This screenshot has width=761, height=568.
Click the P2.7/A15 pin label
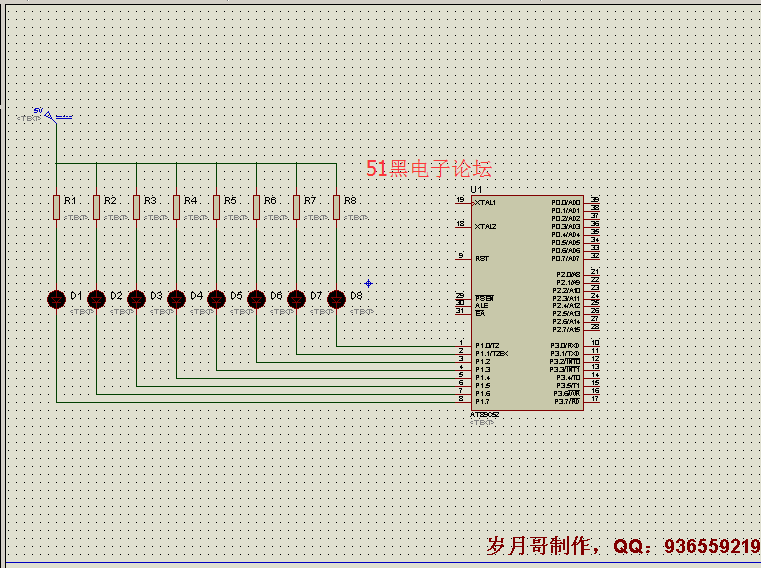[566, 330]
